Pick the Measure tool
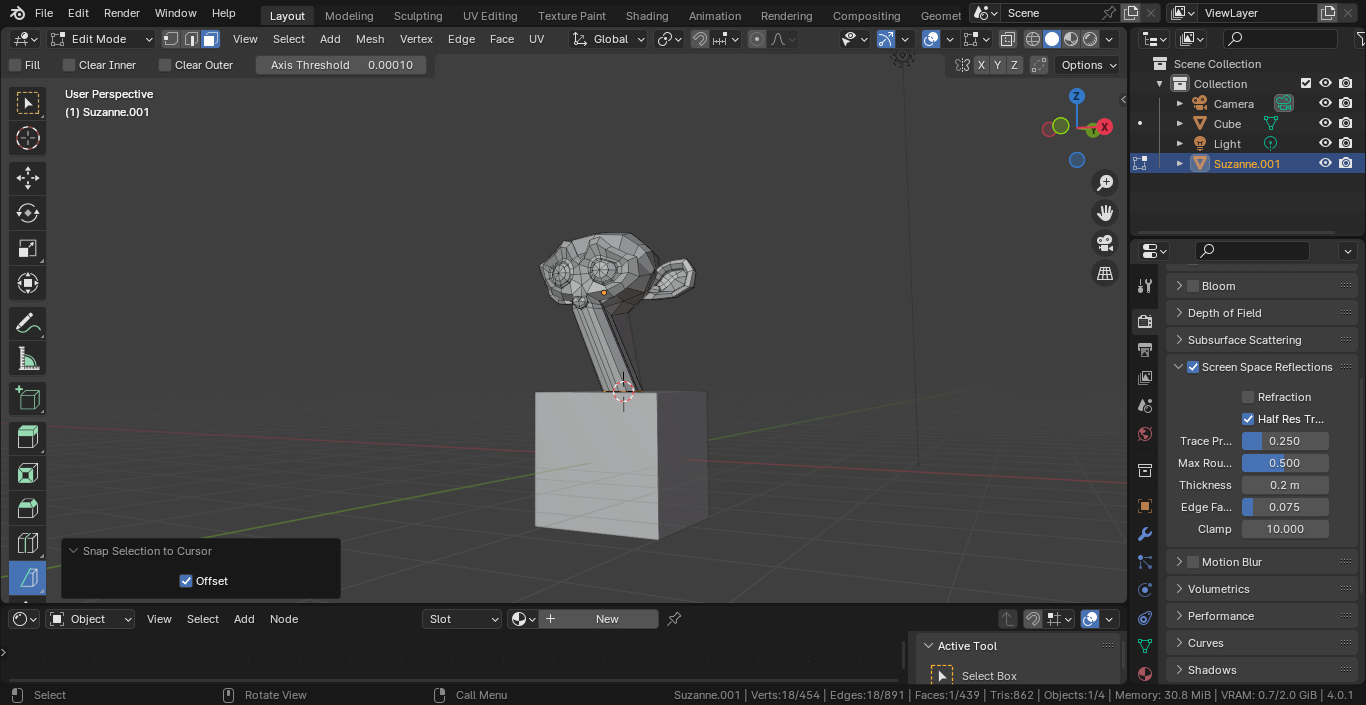Image resolution: width=1366 pixels, height=705 pixels. click(x=28, y=359)
